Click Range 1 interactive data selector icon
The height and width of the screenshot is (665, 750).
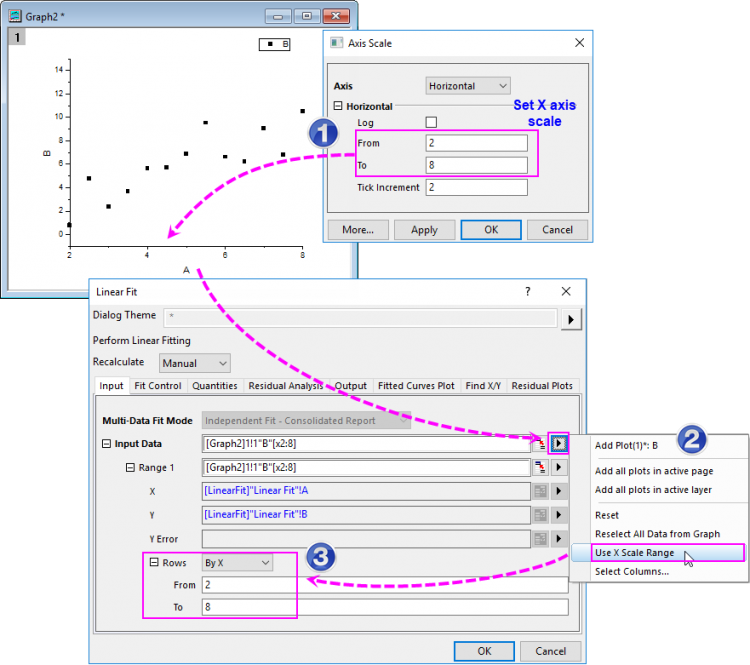pyautogui.click(x=540, y=467)
